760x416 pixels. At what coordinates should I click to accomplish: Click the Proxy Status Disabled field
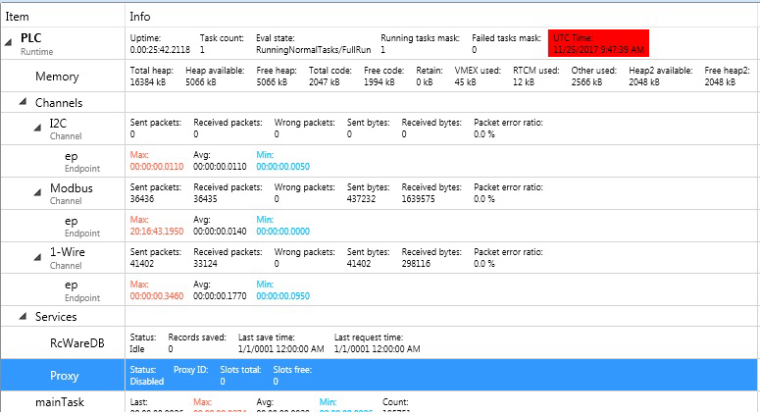[x=149, y=381]
